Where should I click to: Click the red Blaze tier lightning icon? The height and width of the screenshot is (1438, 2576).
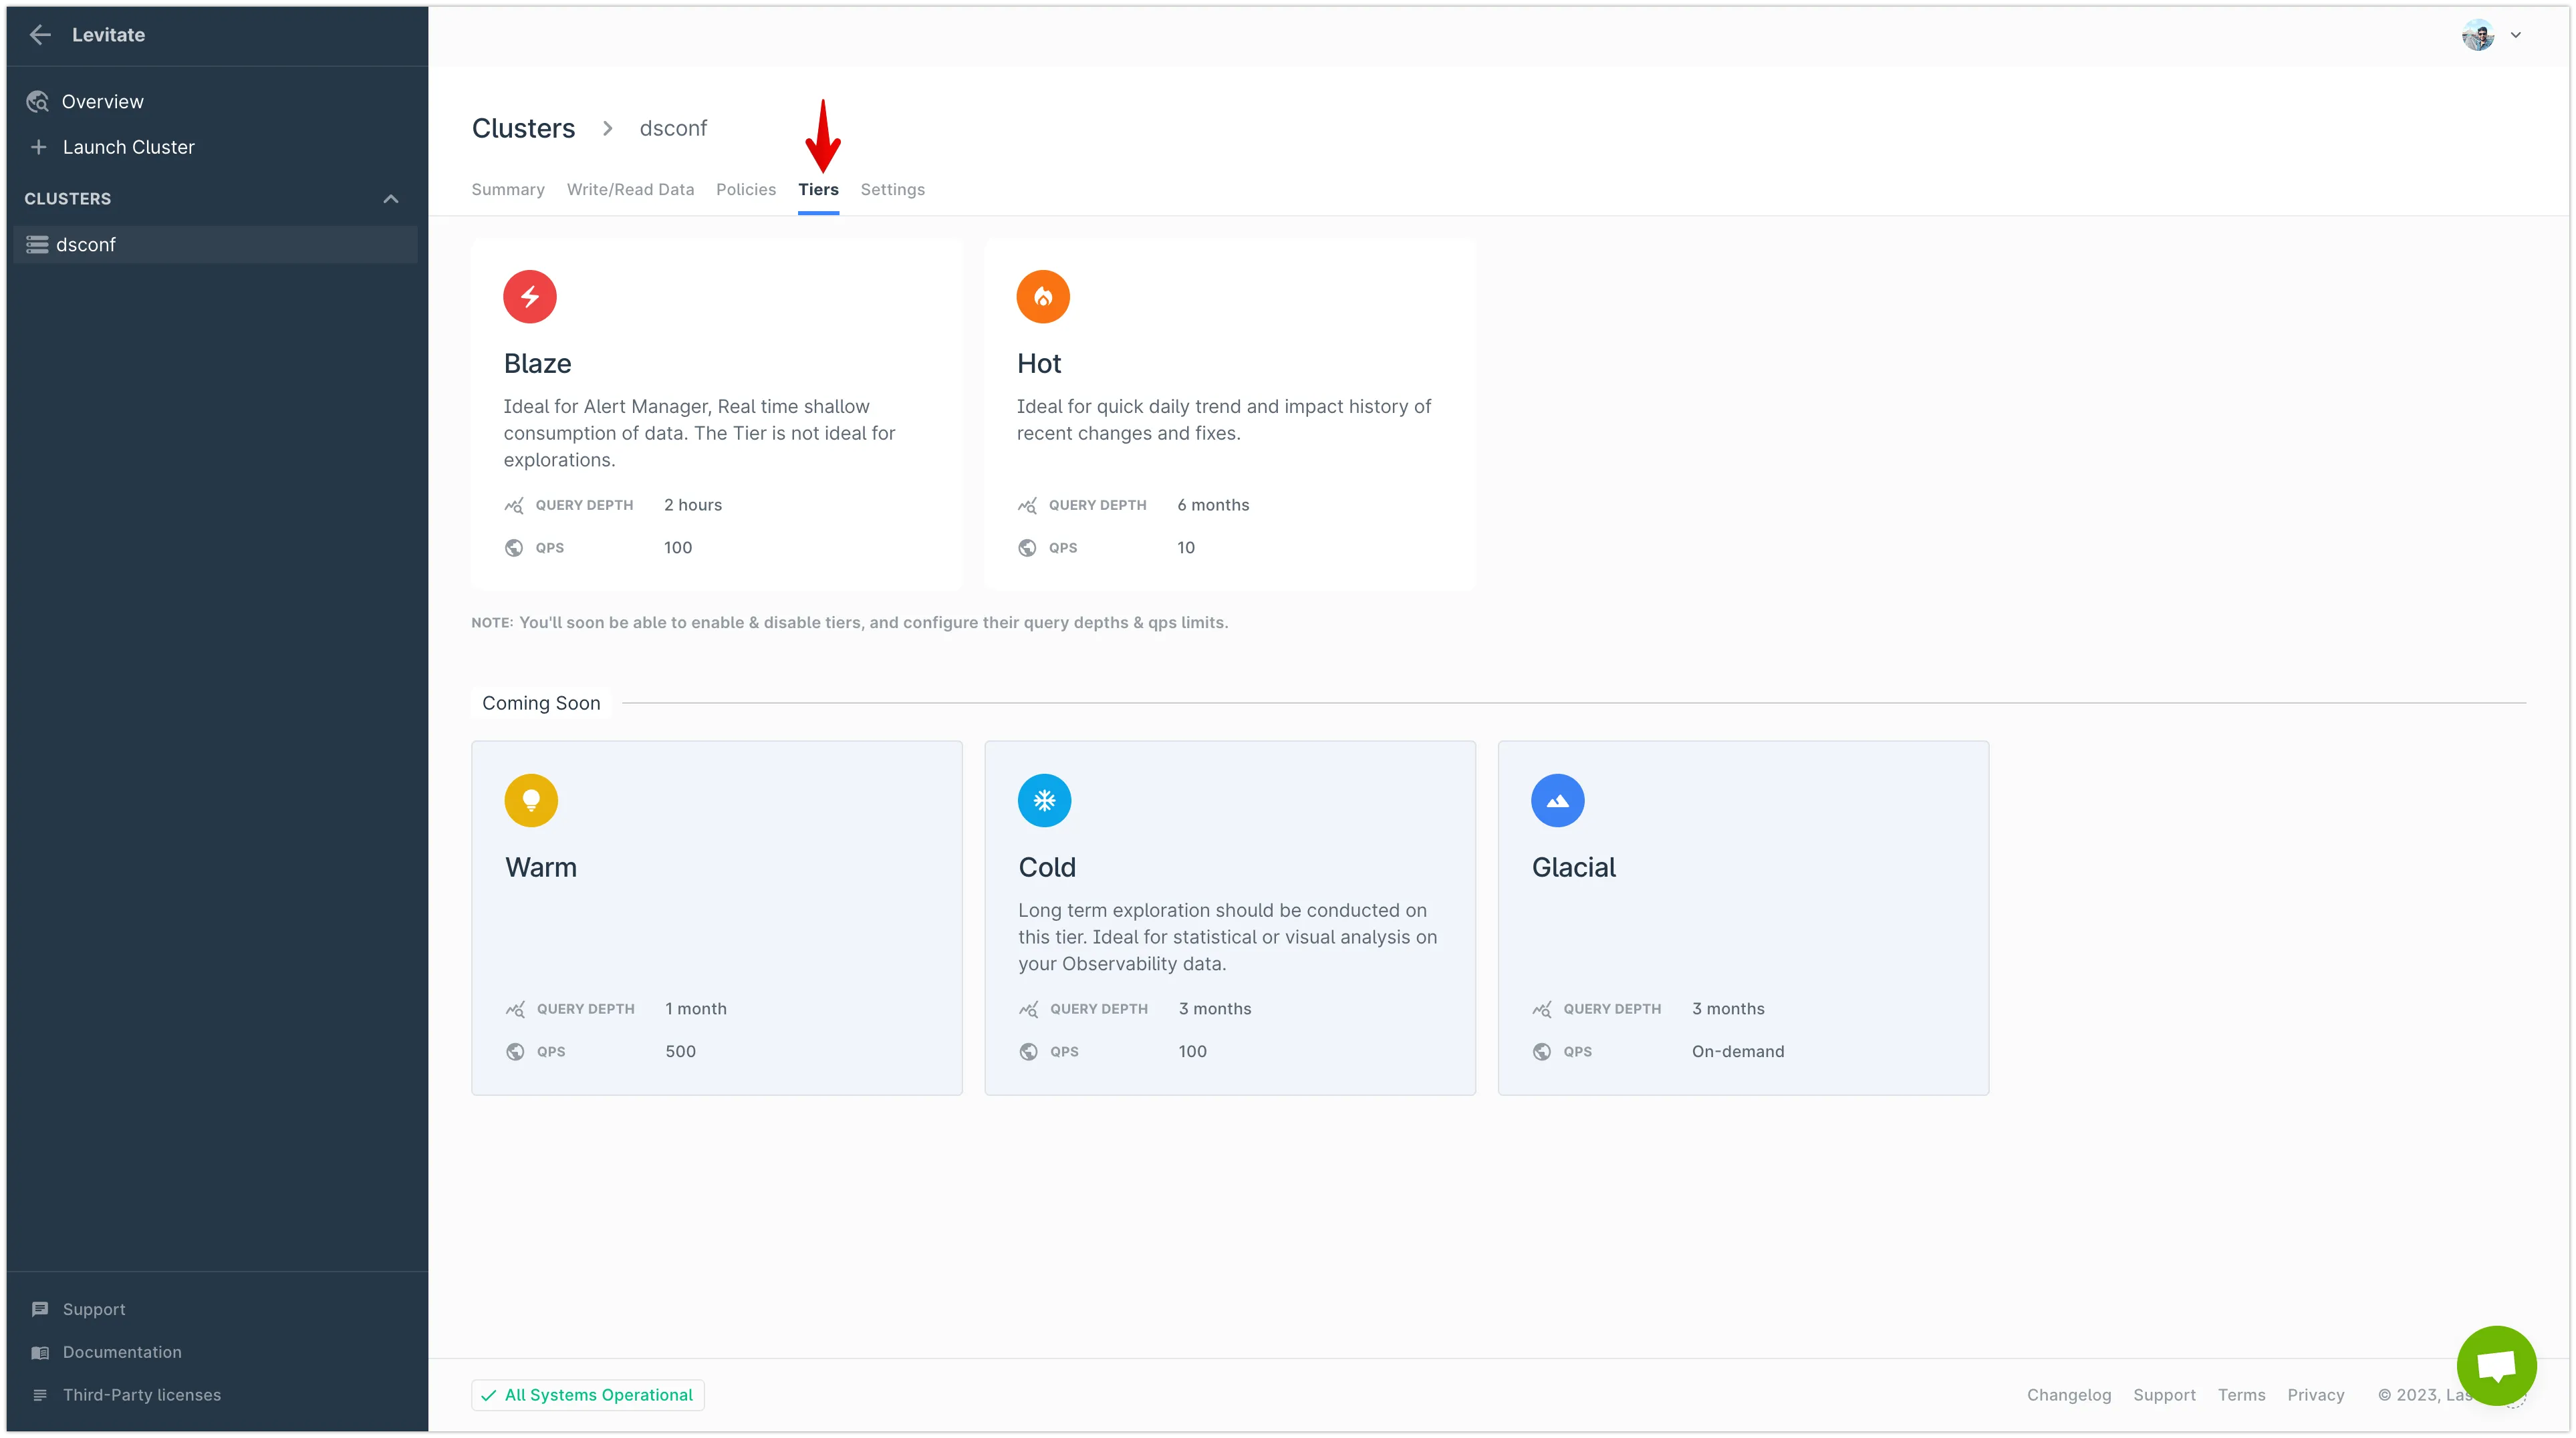(529, 297)
